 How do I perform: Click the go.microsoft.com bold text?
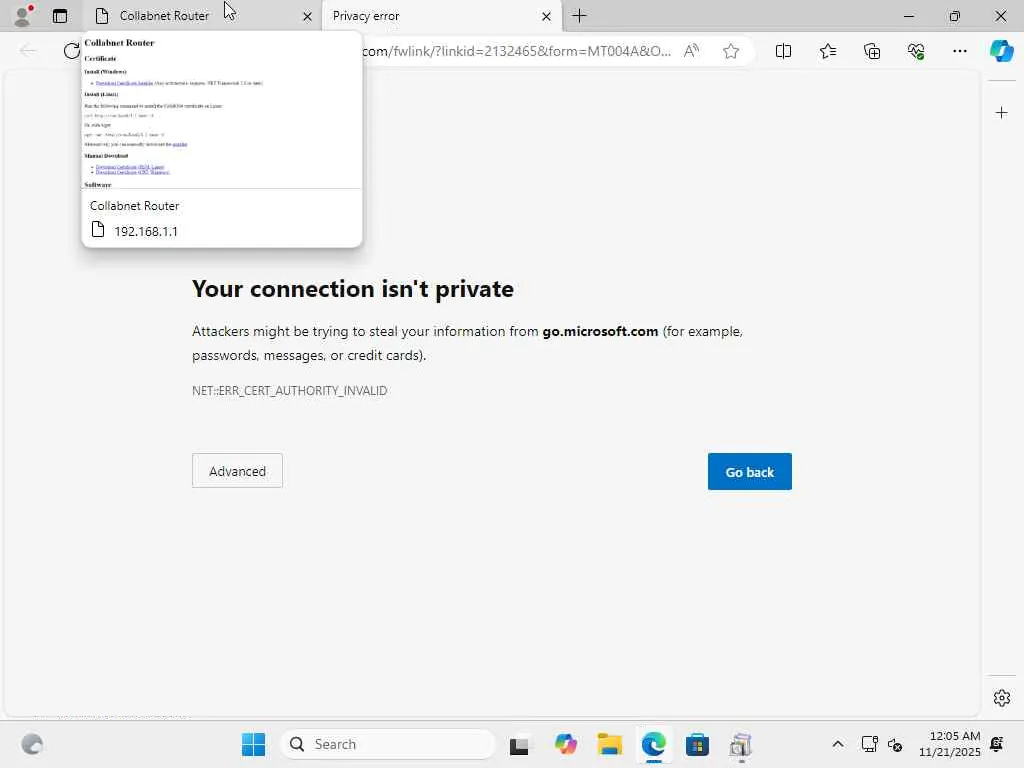click(x=600, y=331)
